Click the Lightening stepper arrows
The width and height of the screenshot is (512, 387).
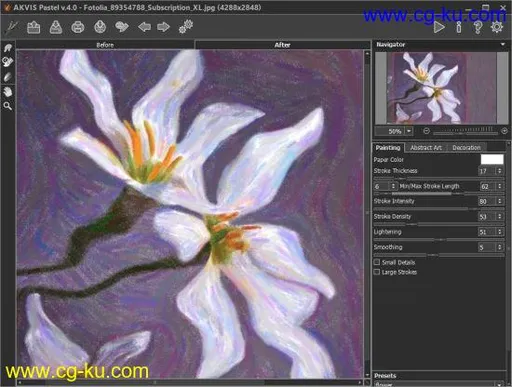[x=500, y=232]
